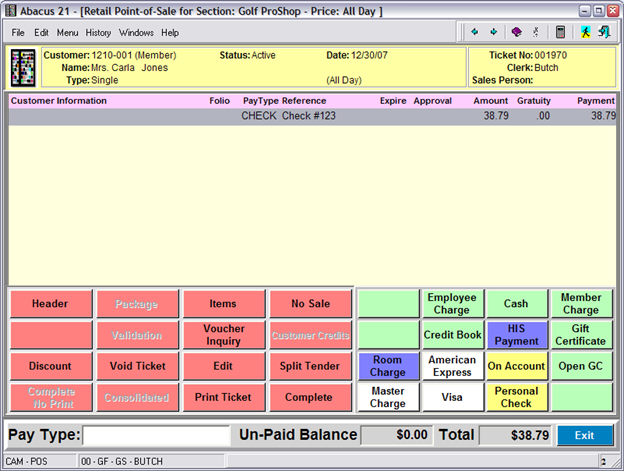
Task: Select the American Express pay type
Action: [452, 366]
